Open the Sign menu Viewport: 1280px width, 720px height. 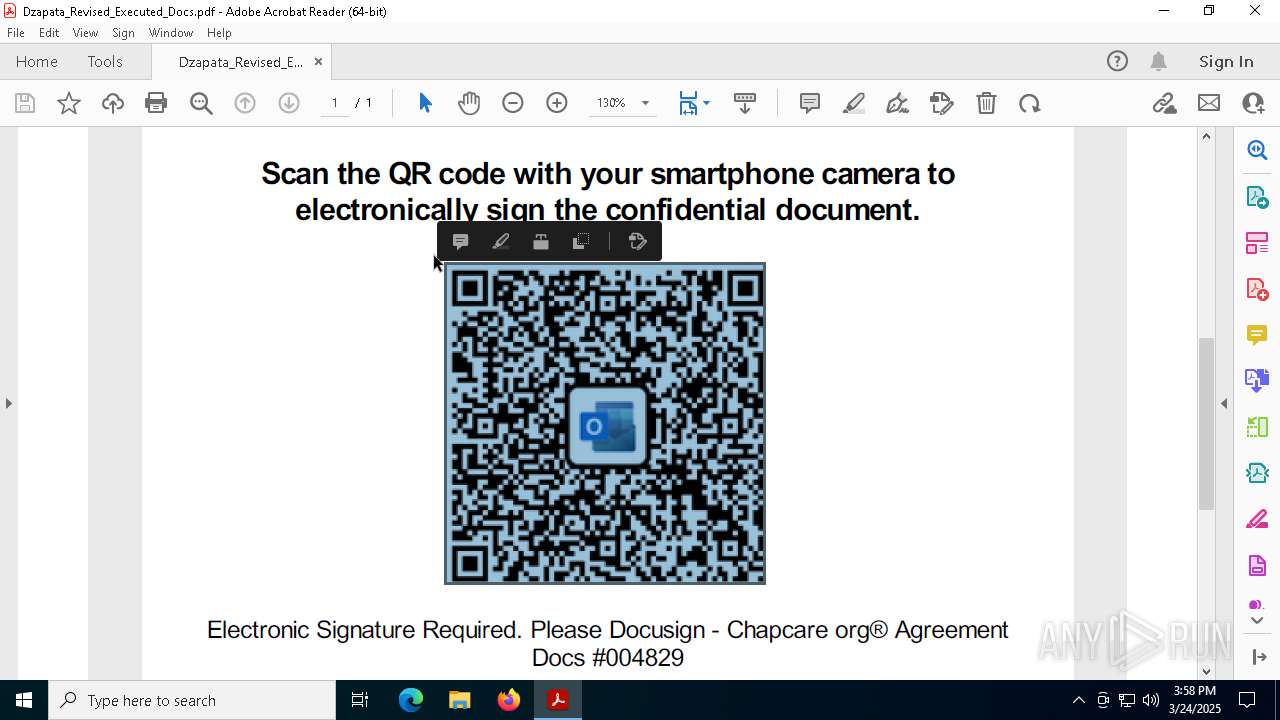123,33
